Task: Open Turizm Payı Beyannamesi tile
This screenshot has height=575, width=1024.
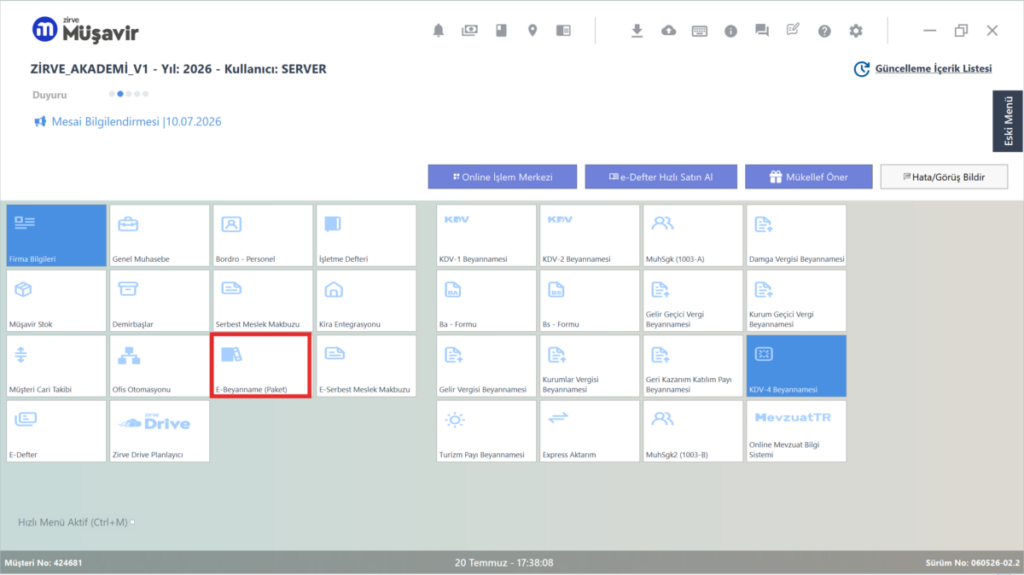Action: [x=486, y=431]
